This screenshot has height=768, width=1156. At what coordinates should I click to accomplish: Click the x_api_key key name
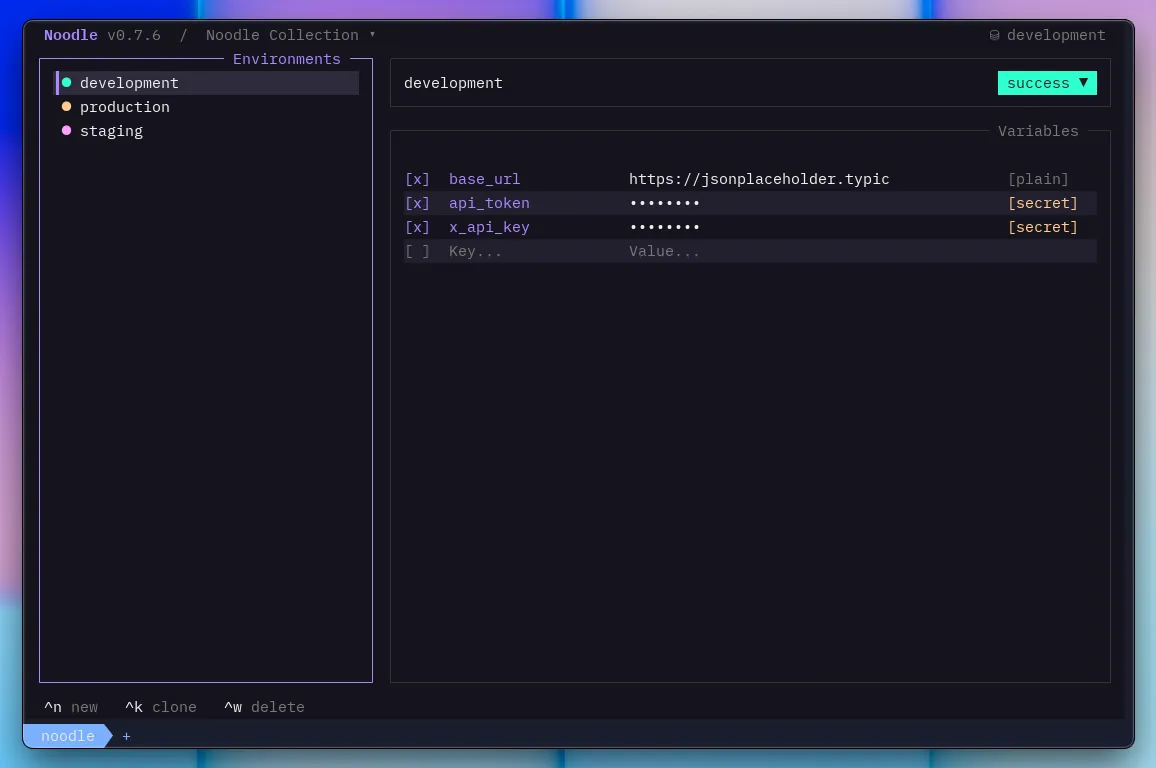click(x=489, y=227)
